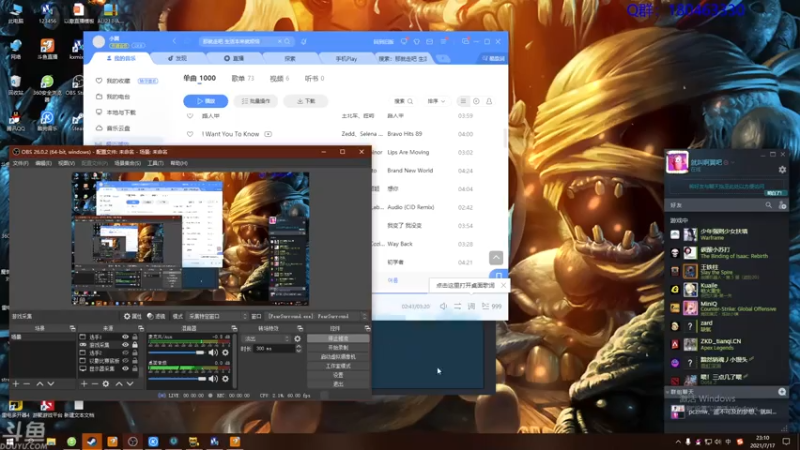The image size is (800, 450).
Task: Toggle lock on 游戏采集 source
Action: (x=135, y=345)
